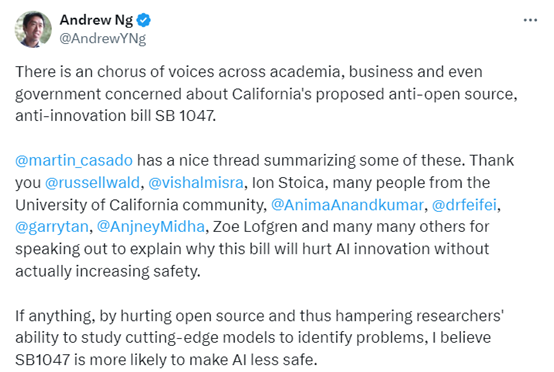Open the three-dot more options menu
The image size is (554, 372).
pos(530,20)
